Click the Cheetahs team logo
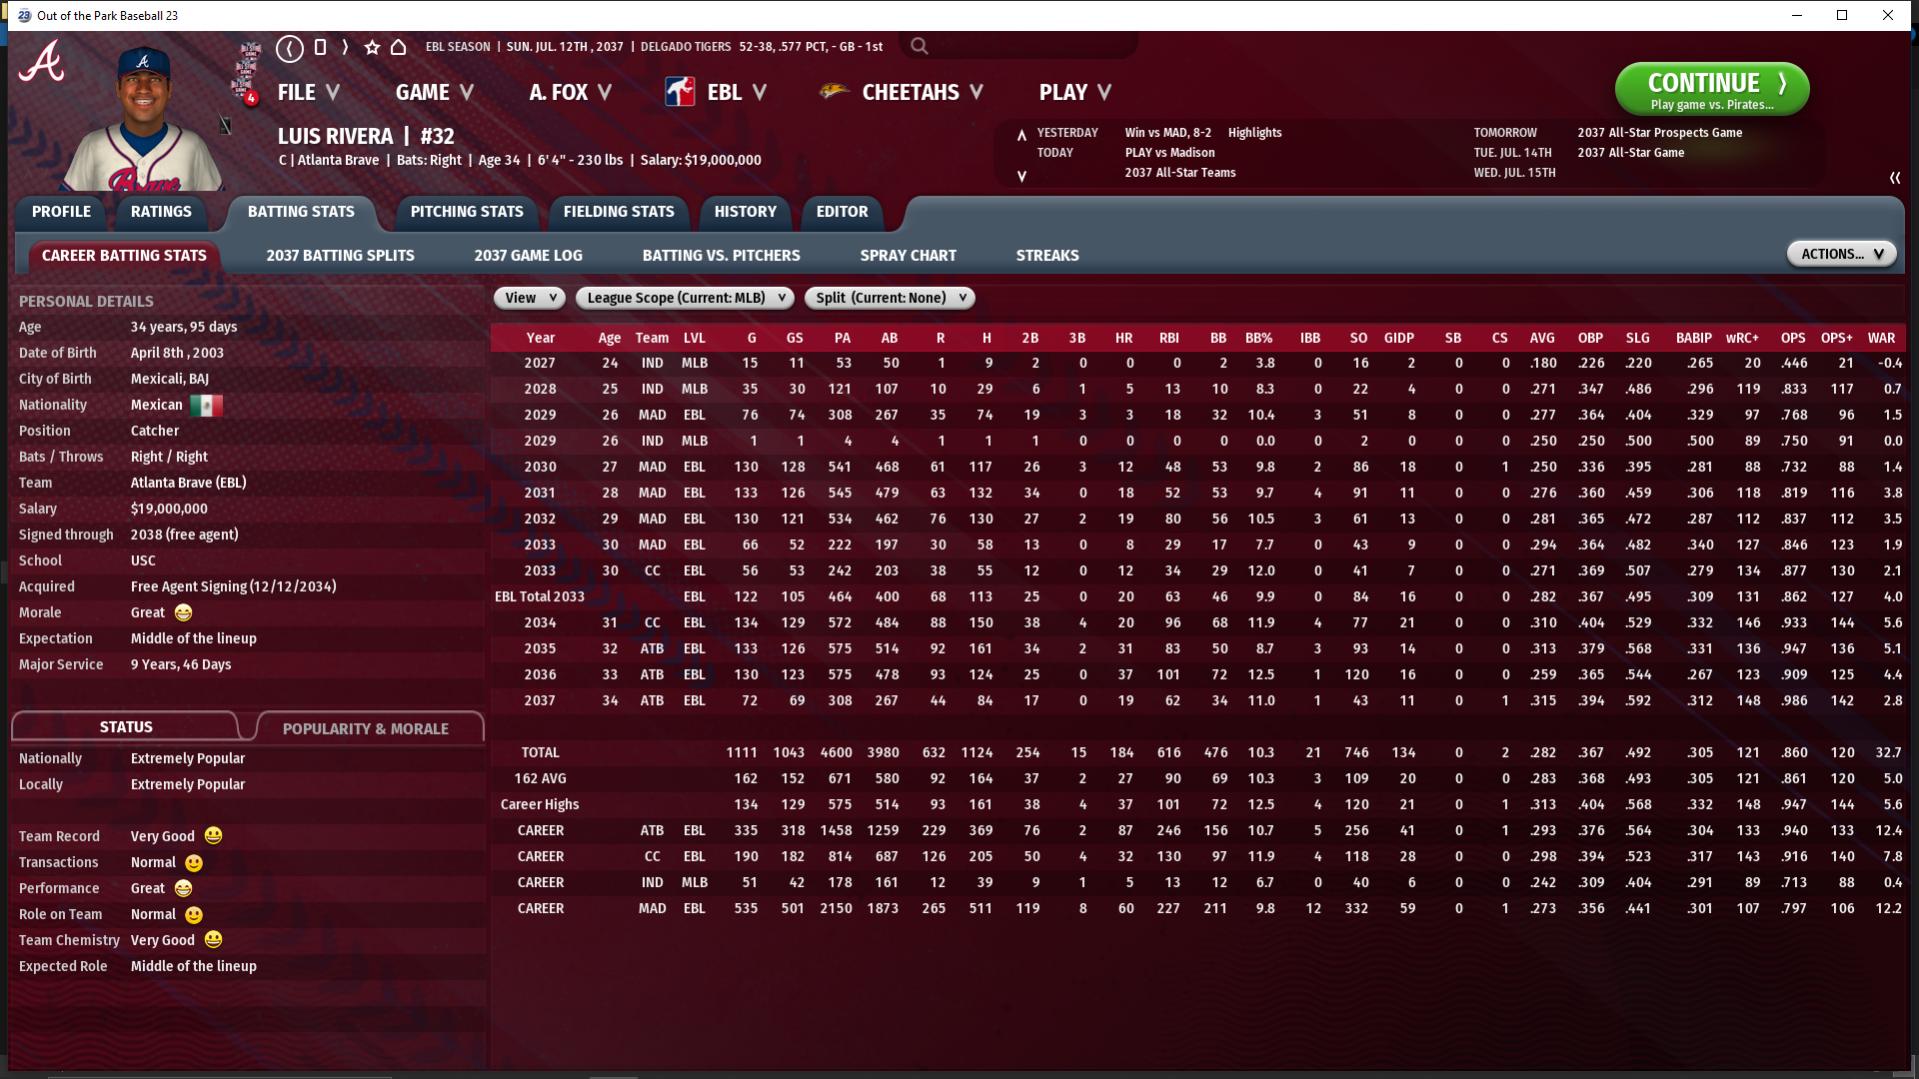This screenshot has width=1919, height=1079. tap(834, 92)
